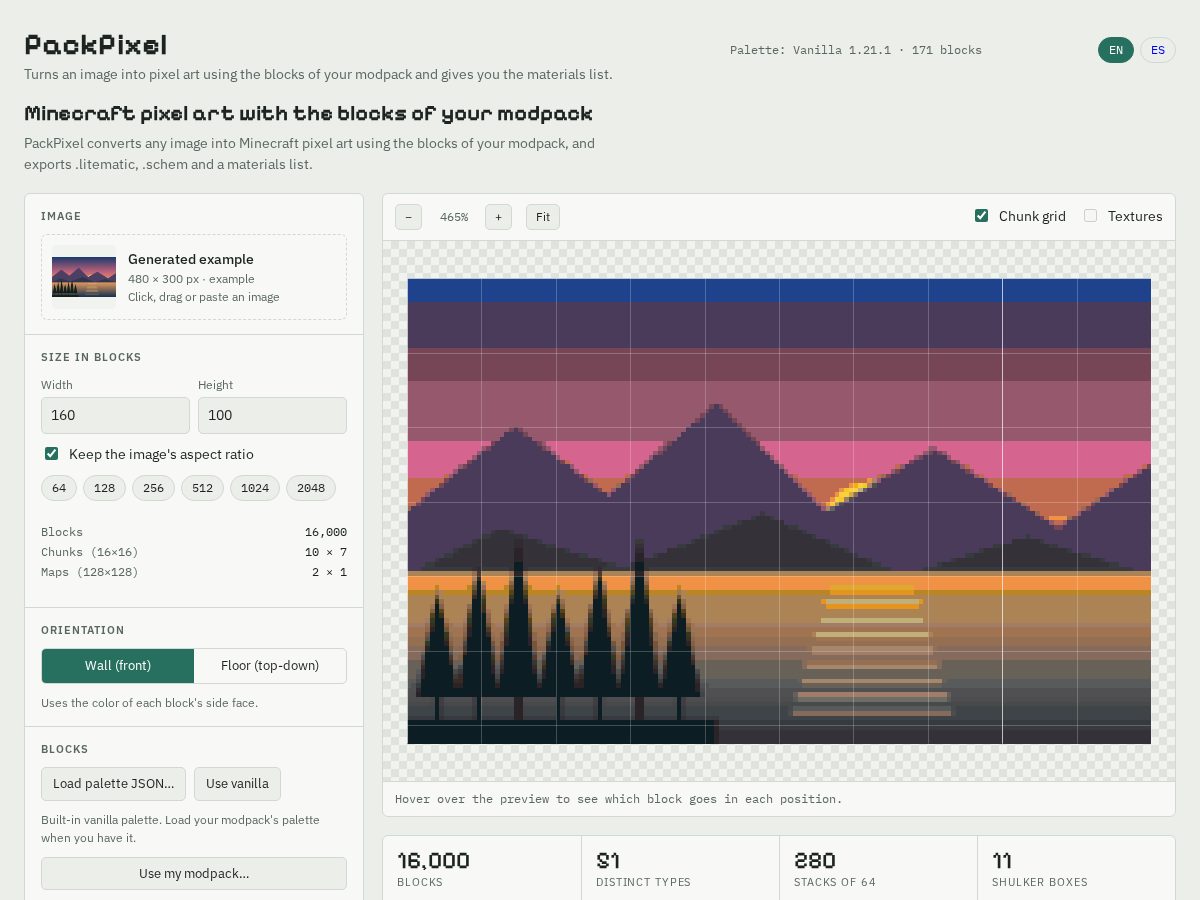Image resolution: width=1200 pixels, height=900 pixels.
Task: Click Use my modpack... button
Action: click(194, 874)
